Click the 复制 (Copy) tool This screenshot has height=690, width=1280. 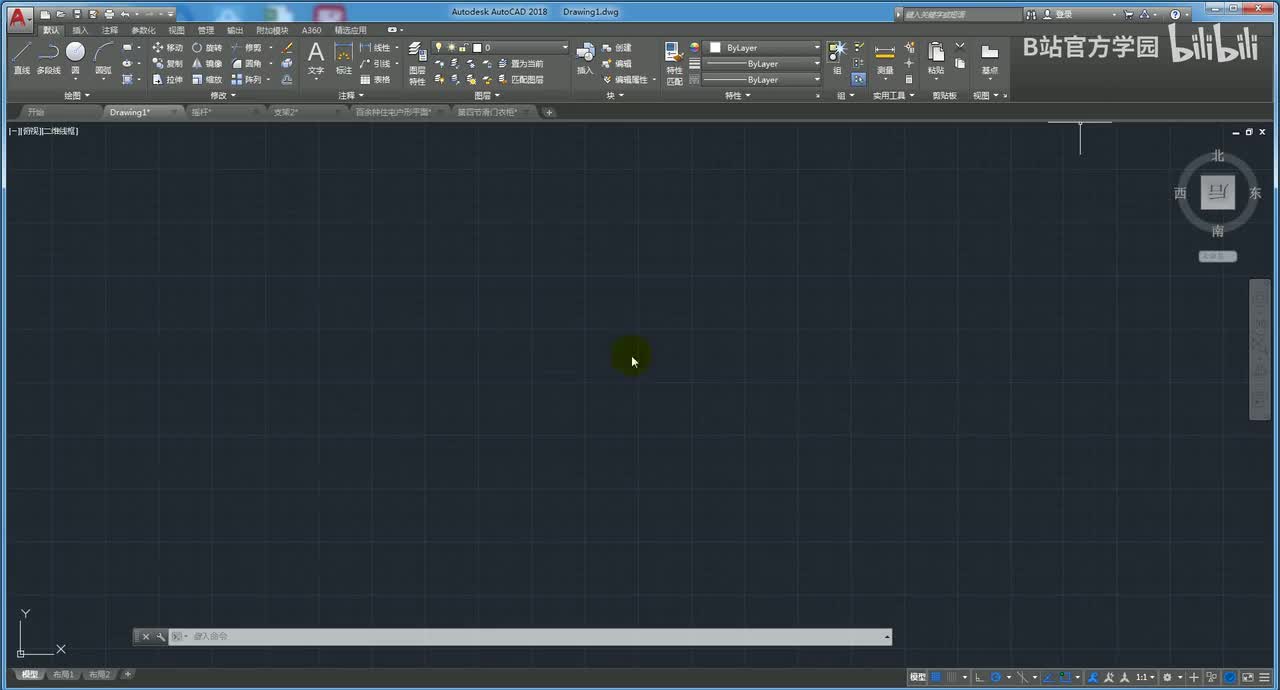[167, 63]
